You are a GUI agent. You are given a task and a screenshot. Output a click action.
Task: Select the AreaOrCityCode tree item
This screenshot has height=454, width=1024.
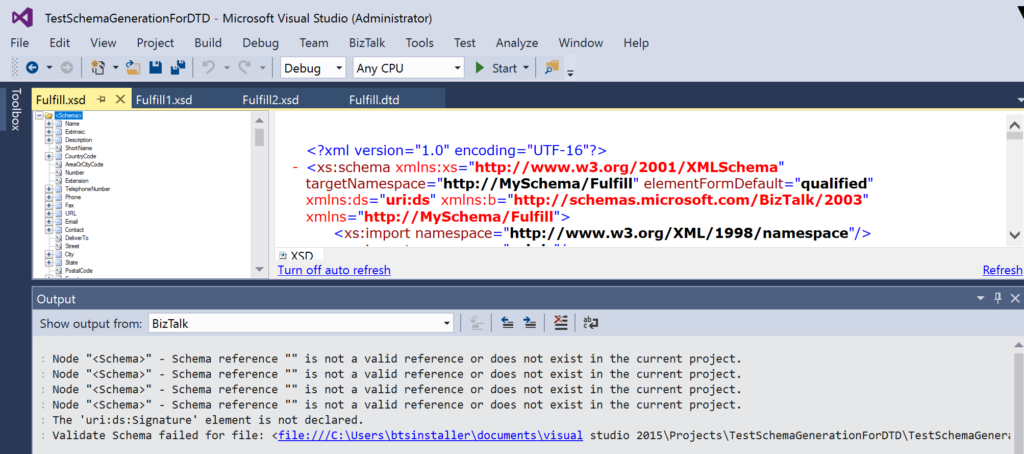click(x=84, y=165)
